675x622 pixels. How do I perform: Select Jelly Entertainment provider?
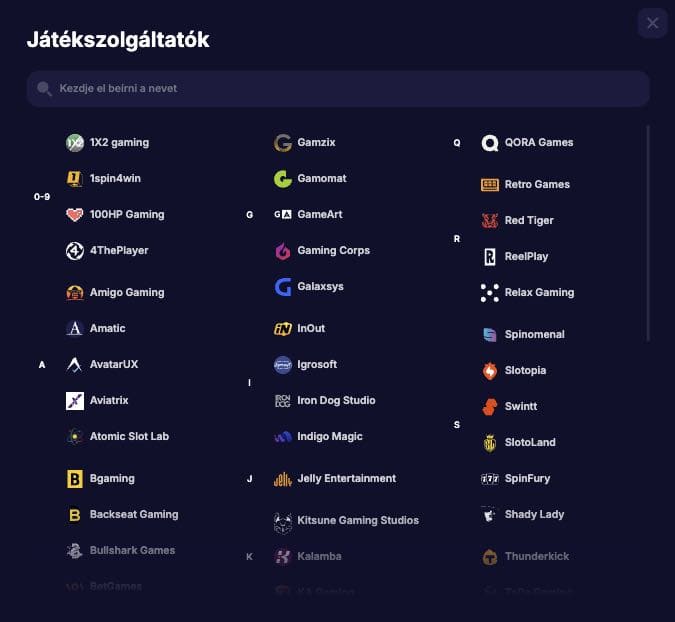[346, 479]
